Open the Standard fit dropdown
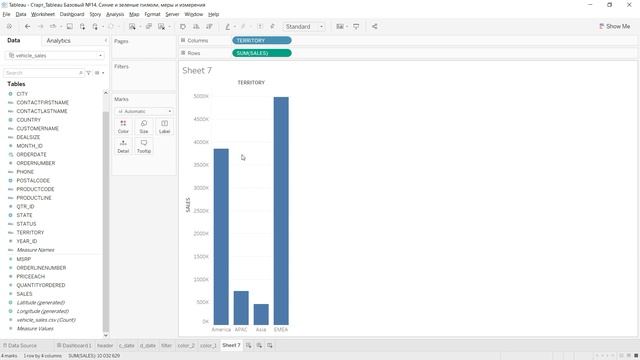Screen dimensions: 640x360 point(304,27)
